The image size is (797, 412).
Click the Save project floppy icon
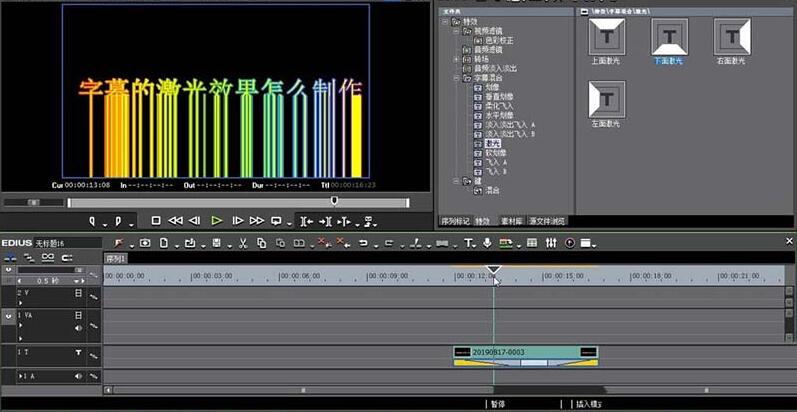pyautogui.click(x=217, y=243)
